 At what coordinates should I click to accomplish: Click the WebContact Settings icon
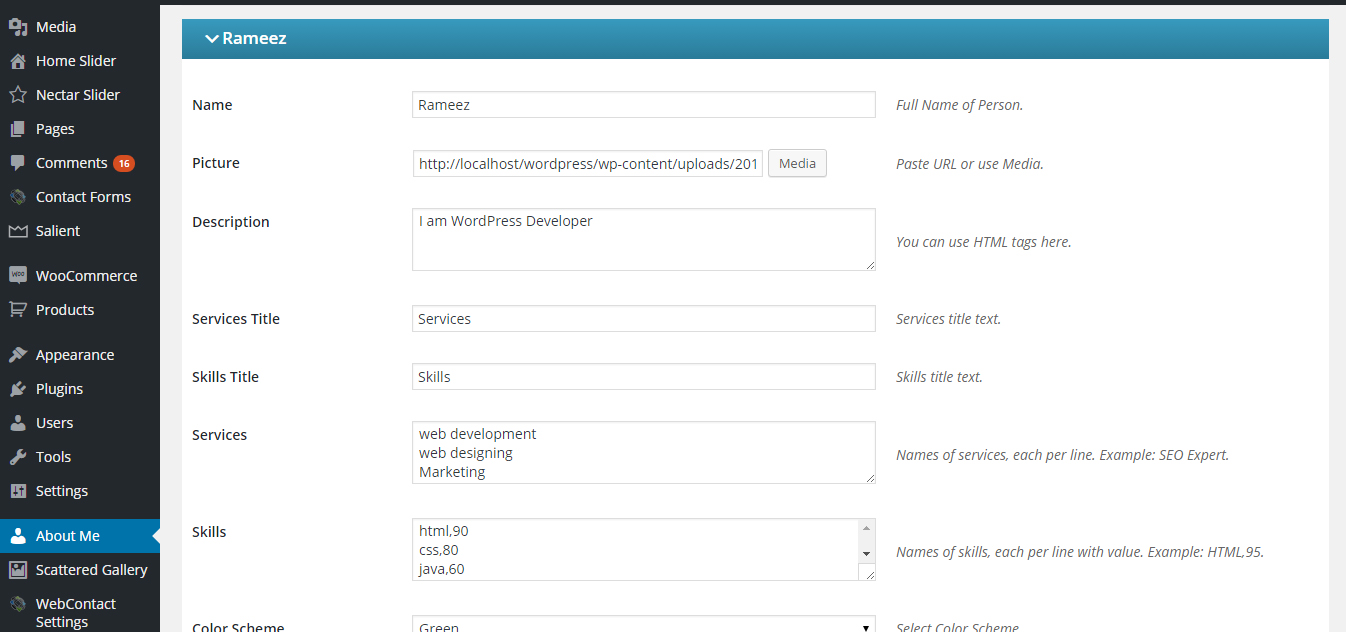[x=17, y=604]
